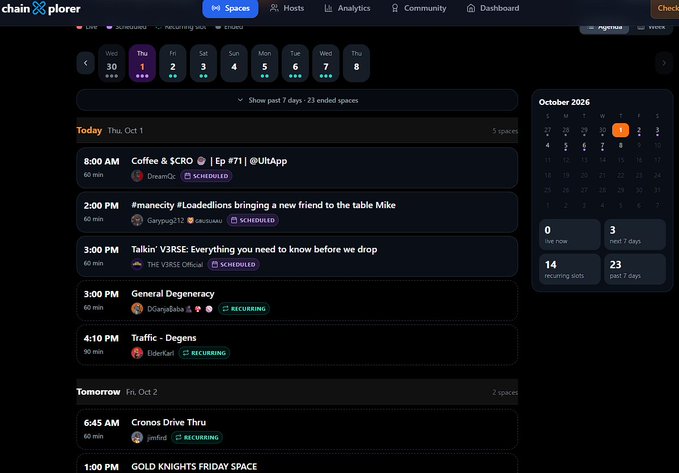Screen dimensions: 679x473
Task: Select October 2 in the mini calendar
Action: [639, 131]
